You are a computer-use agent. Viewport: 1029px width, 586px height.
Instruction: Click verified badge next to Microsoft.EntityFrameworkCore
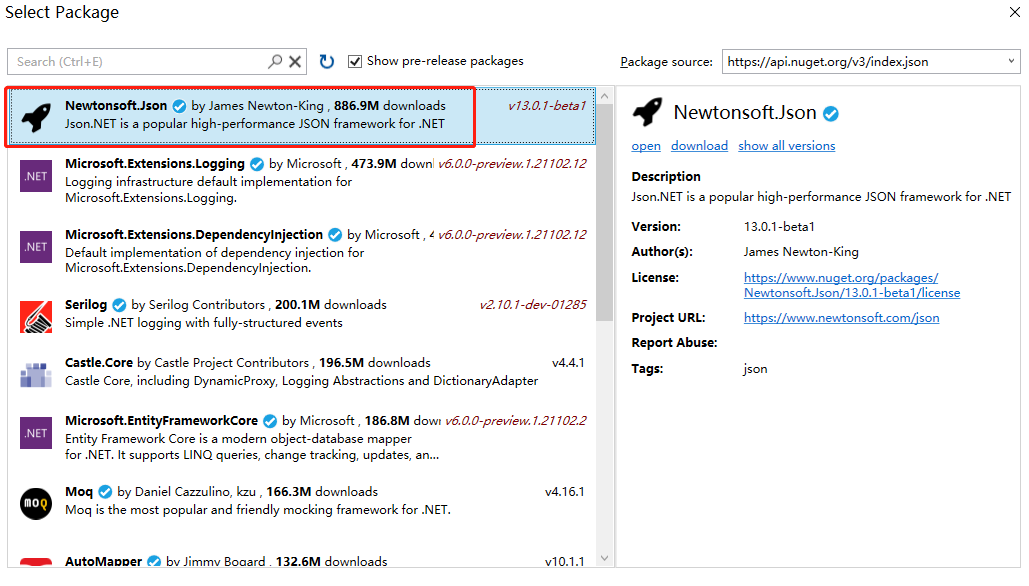(270, 421)
